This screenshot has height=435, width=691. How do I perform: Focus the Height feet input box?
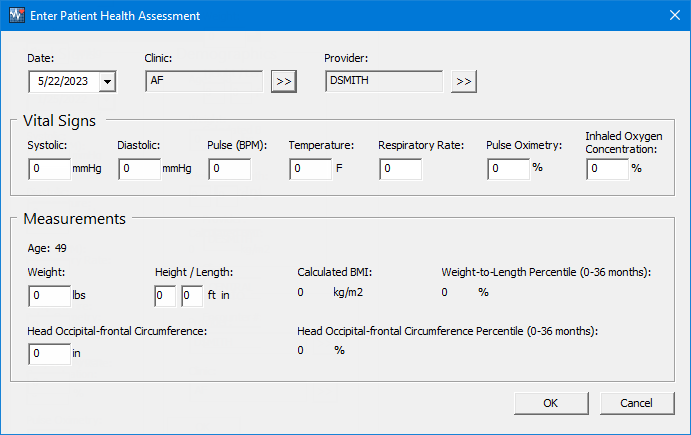tap(165, 296)
